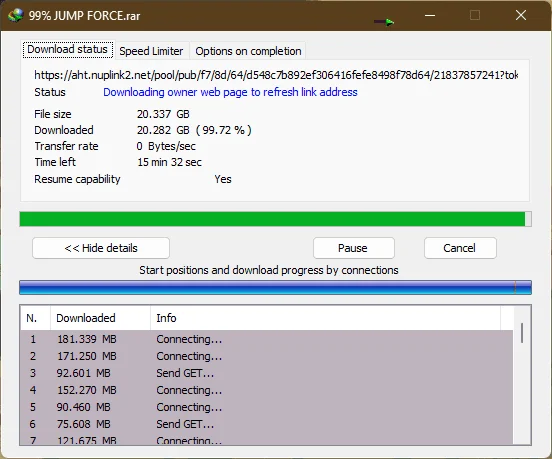Click Connecting info in row 1
This screenshot has width=552, height=459.
point(189,339)
